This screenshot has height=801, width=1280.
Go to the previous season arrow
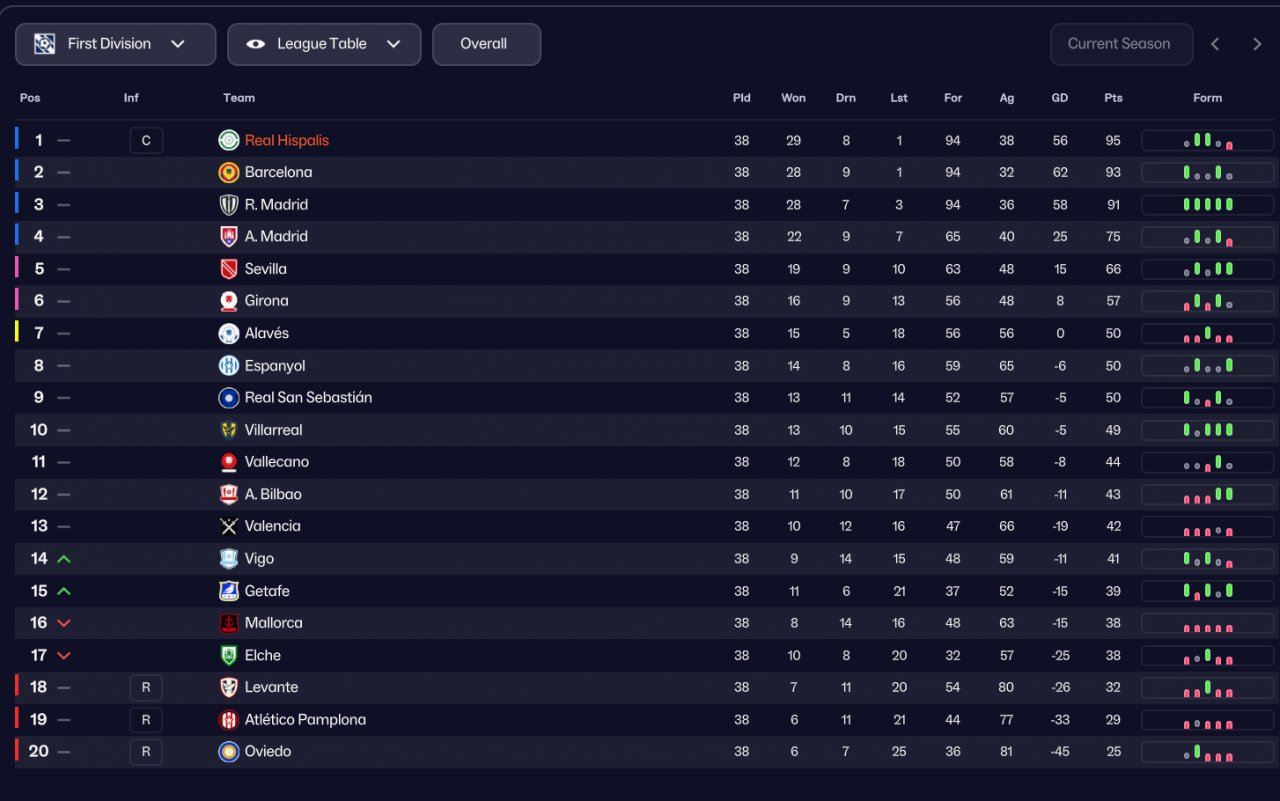[1215, 44]
